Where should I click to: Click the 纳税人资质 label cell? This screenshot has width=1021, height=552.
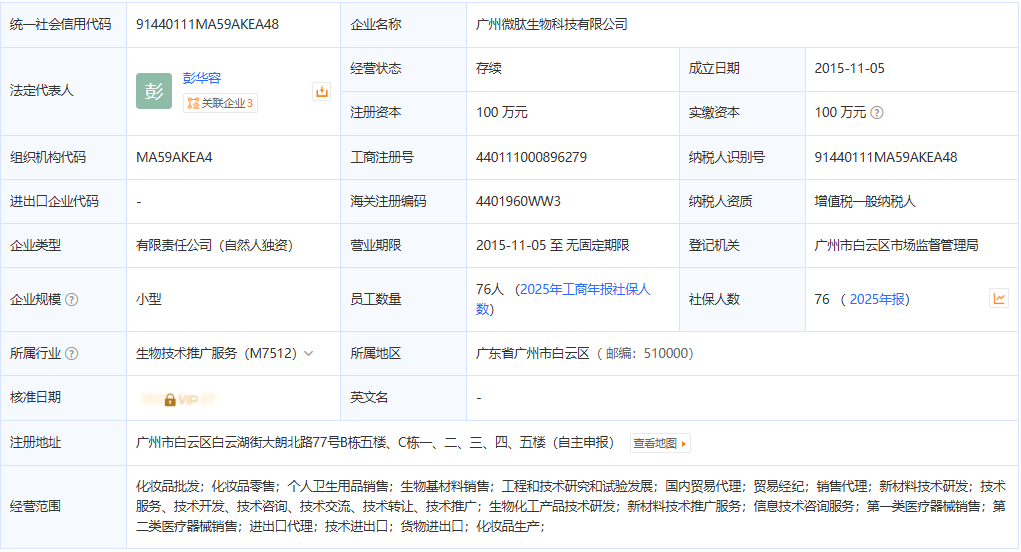[x=742, y=202]
